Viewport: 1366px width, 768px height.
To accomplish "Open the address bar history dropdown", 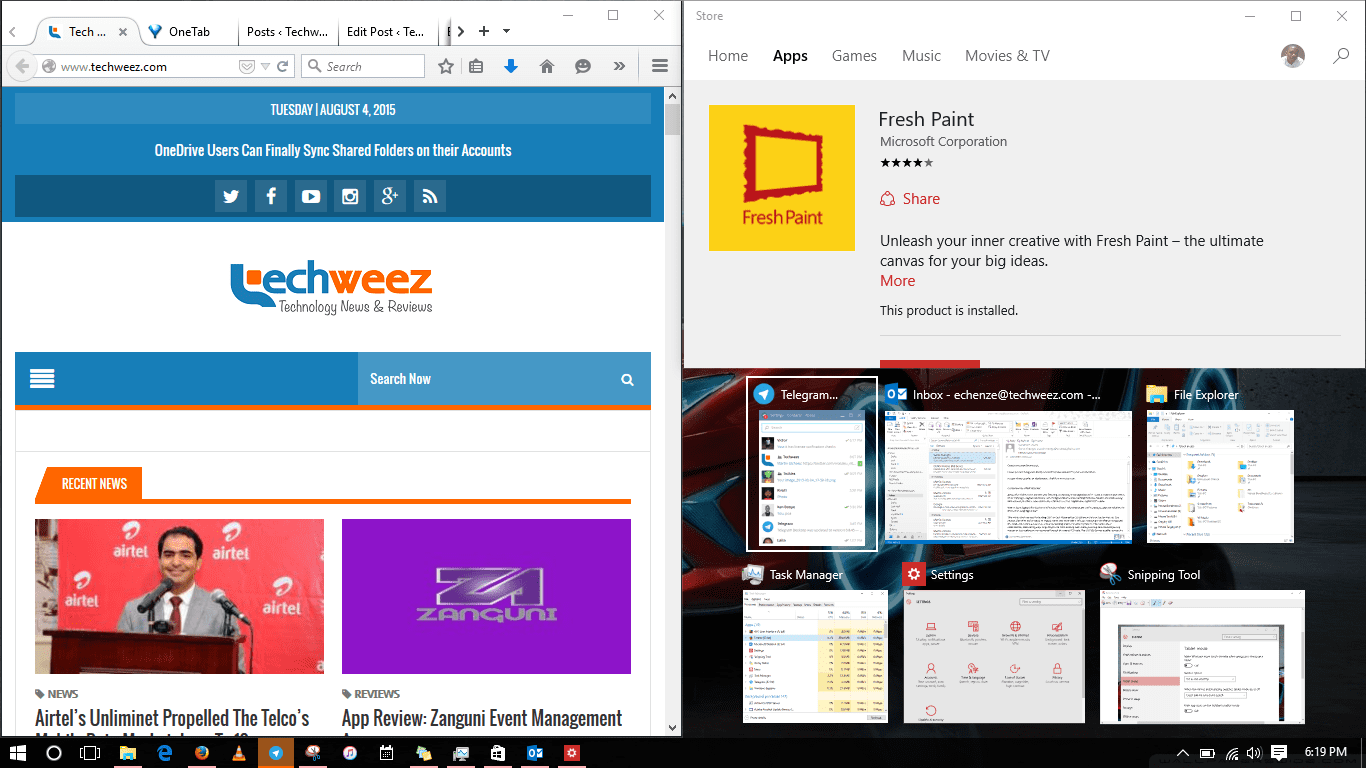I will pyautogui.click(x=265, y=67).
